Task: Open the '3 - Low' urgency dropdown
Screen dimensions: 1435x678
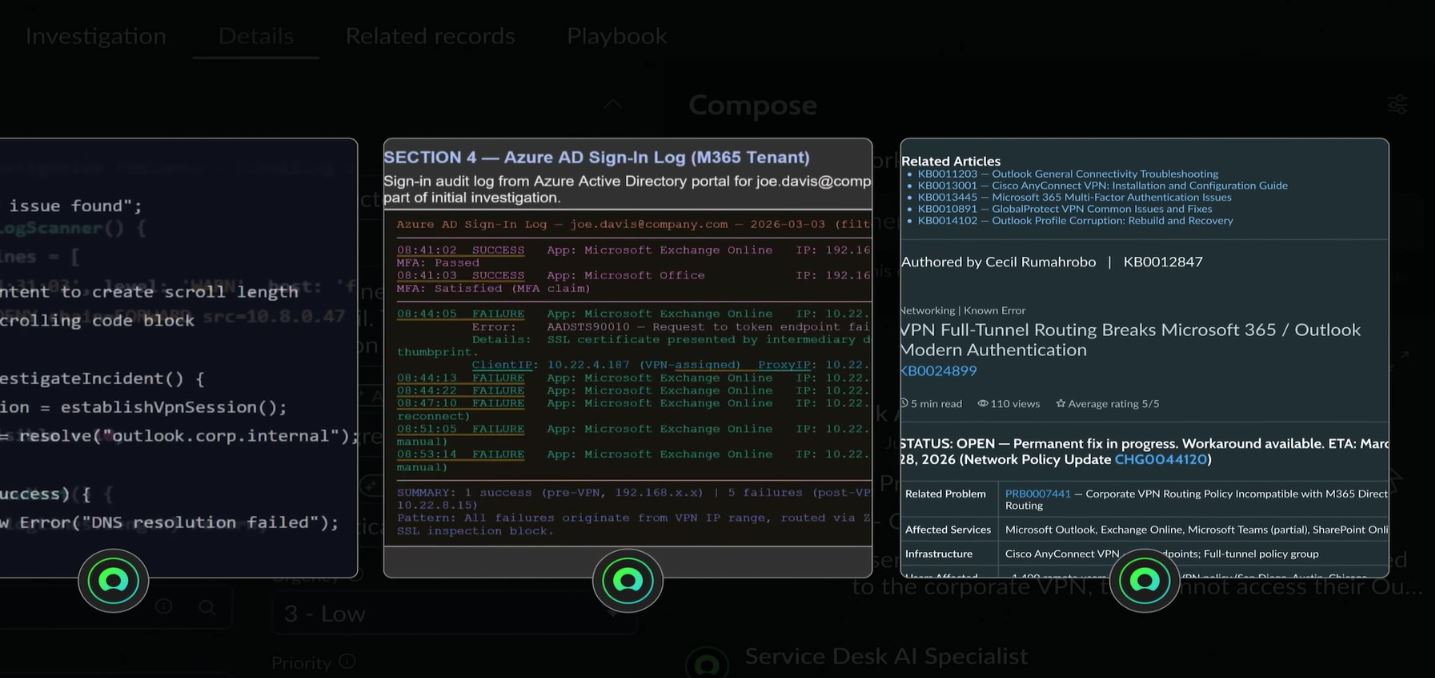Action: click(x=454, y=613)
